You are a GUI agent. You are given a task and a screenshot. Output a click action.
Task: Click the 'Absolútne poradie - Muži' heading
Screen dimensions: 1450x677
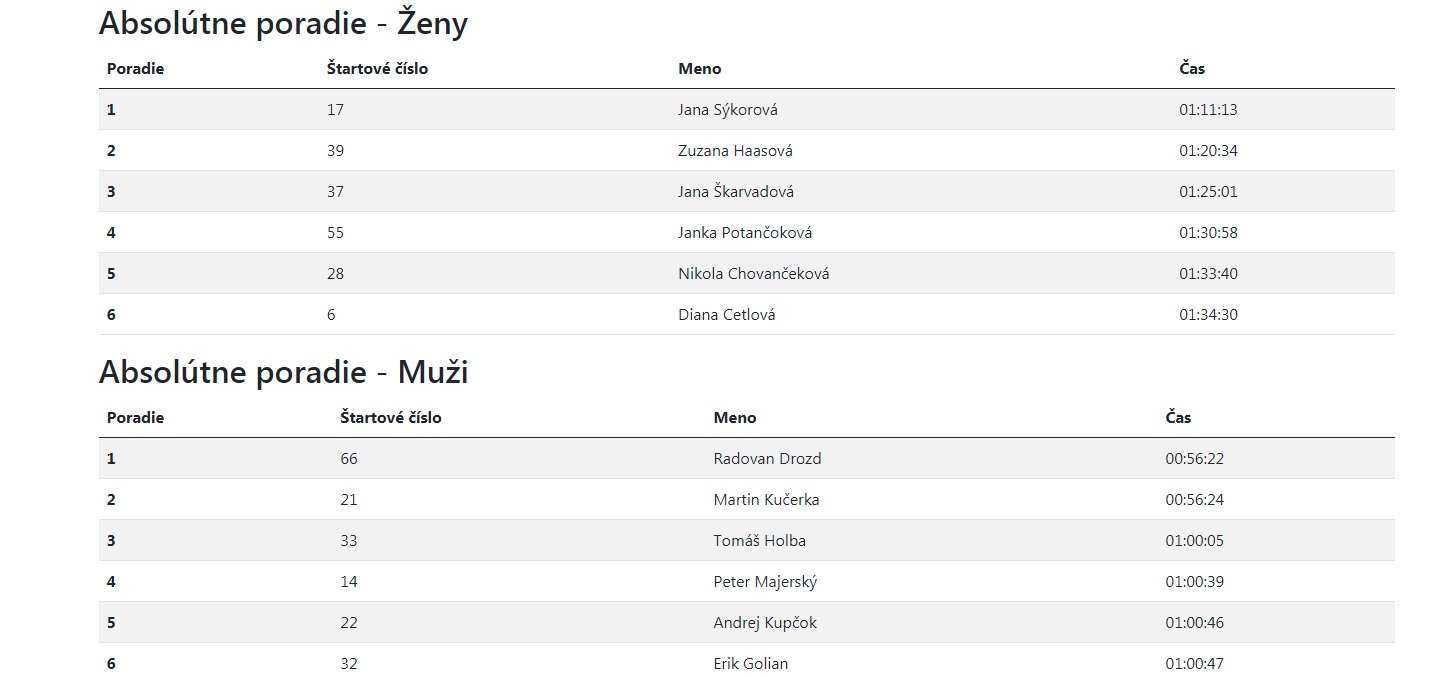click(x=283, y=372)
